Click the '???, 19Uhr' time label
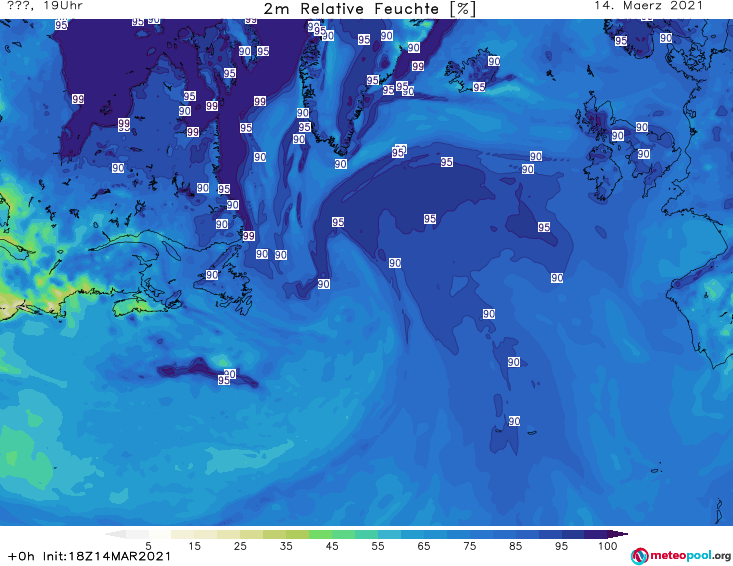The height and width of the screenshot is (566, 733). (x=45, y=6)
